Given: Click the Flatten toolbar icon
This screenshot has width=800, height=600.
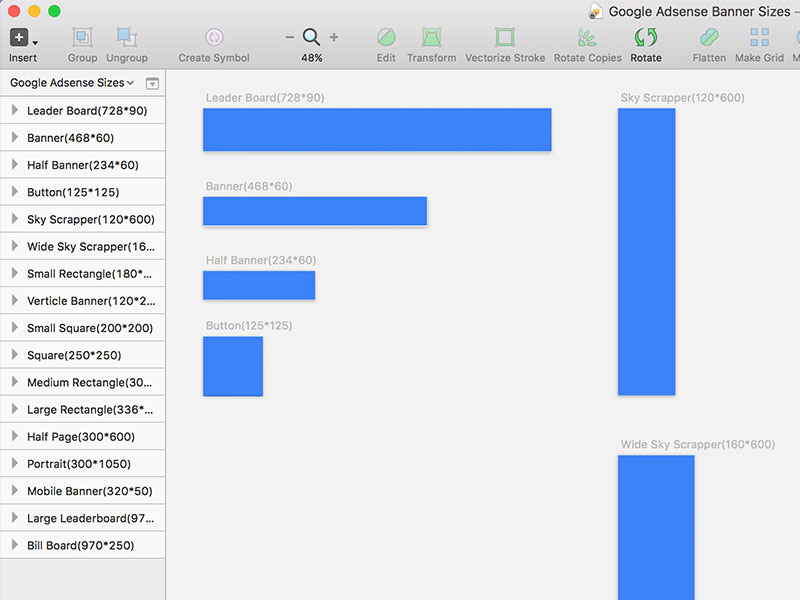Looking at the screenshot, I should 709,38.
